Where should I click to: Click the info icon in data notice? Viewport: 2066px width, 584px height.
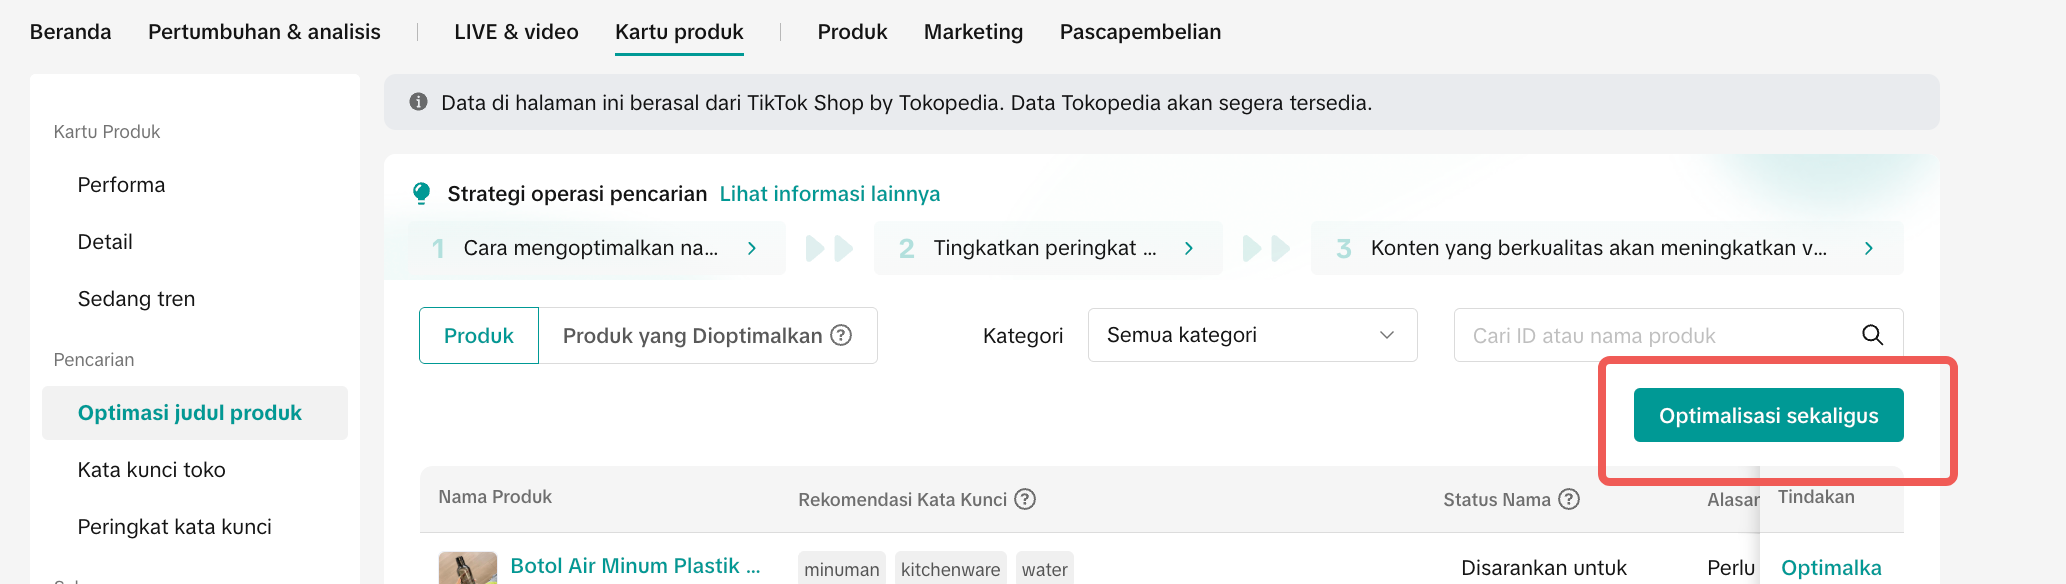click(419, 102)
